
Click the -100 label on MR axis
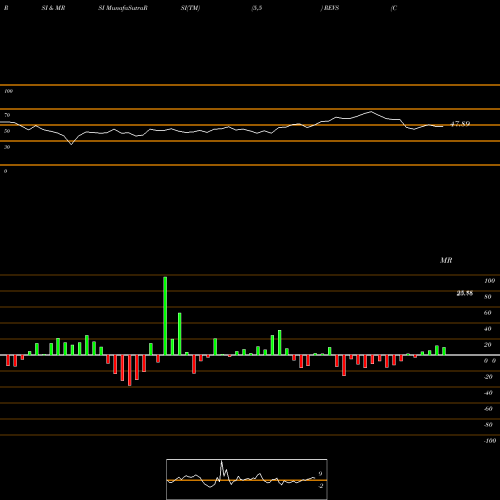pyautogui.click(x=490, y=441)
